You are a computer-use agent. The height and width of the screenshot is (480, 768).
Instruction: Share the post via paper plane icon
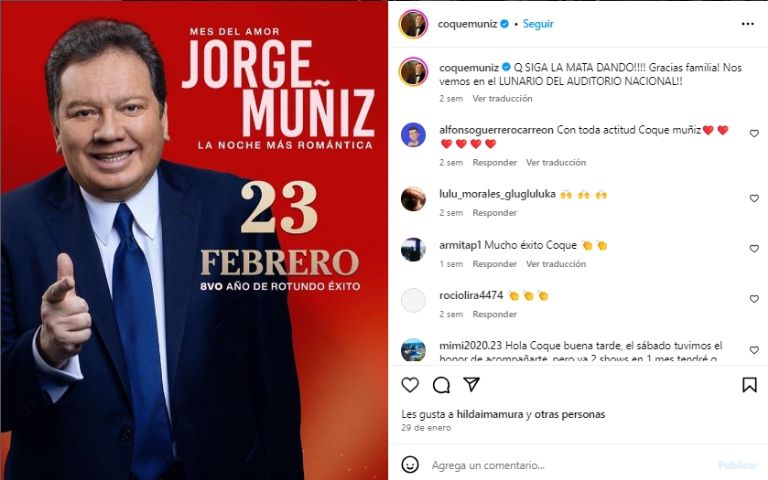pos(471,384)
